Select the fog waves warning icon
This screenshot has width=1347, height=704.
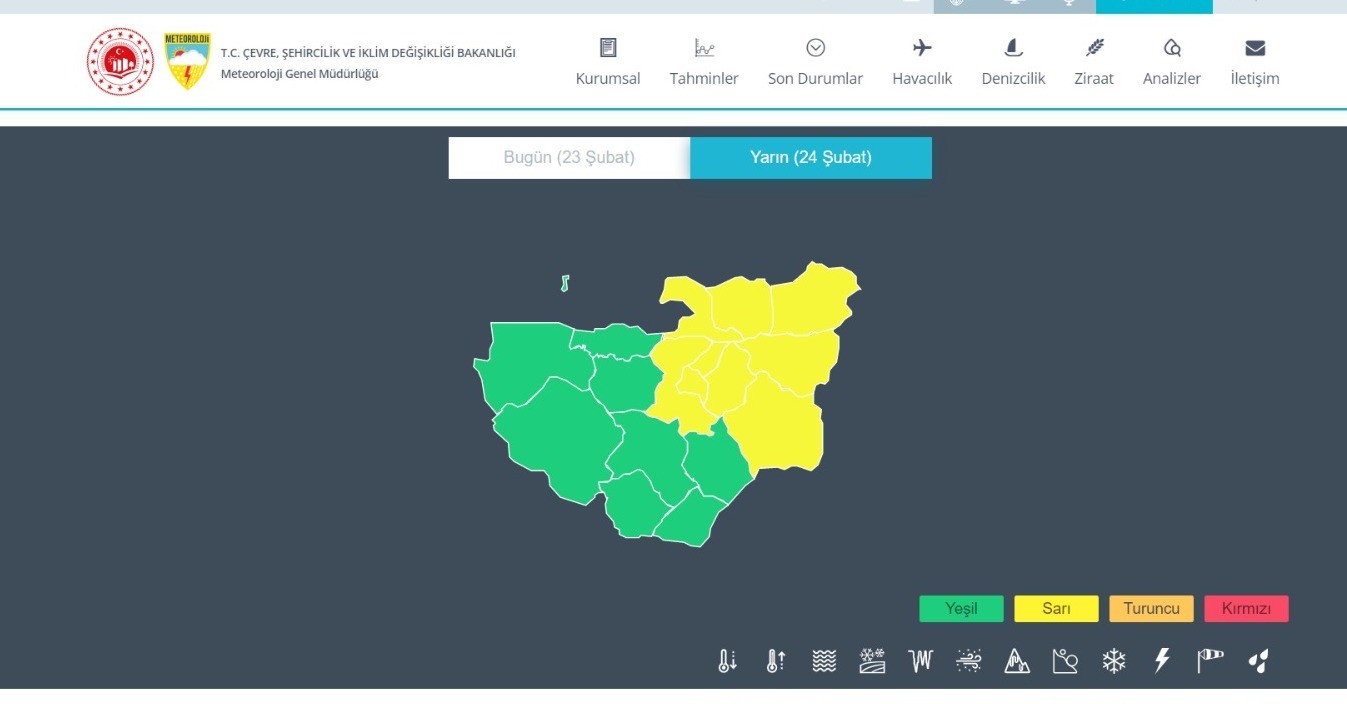coord(824,661)
